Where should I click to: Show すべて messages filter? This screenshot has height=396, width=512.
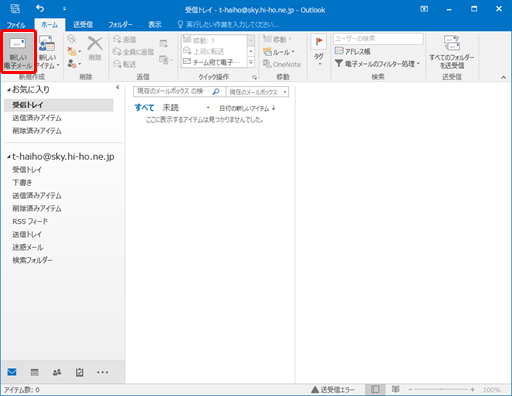point(144,108)
